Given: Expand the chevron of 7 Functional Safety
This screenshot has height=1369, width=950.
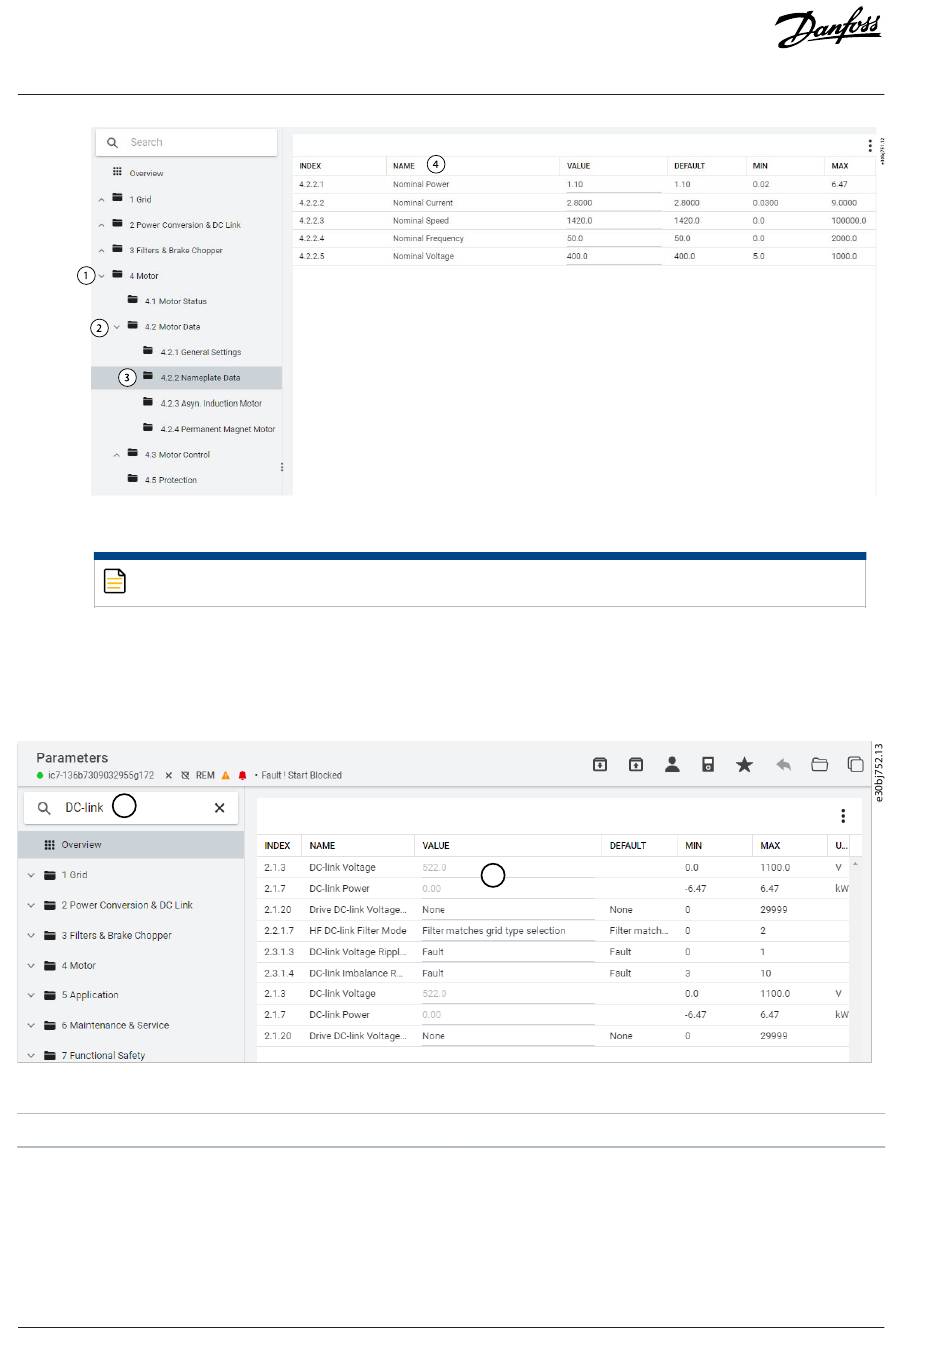Looking at the screenshot, I should tap(31, 1055).
